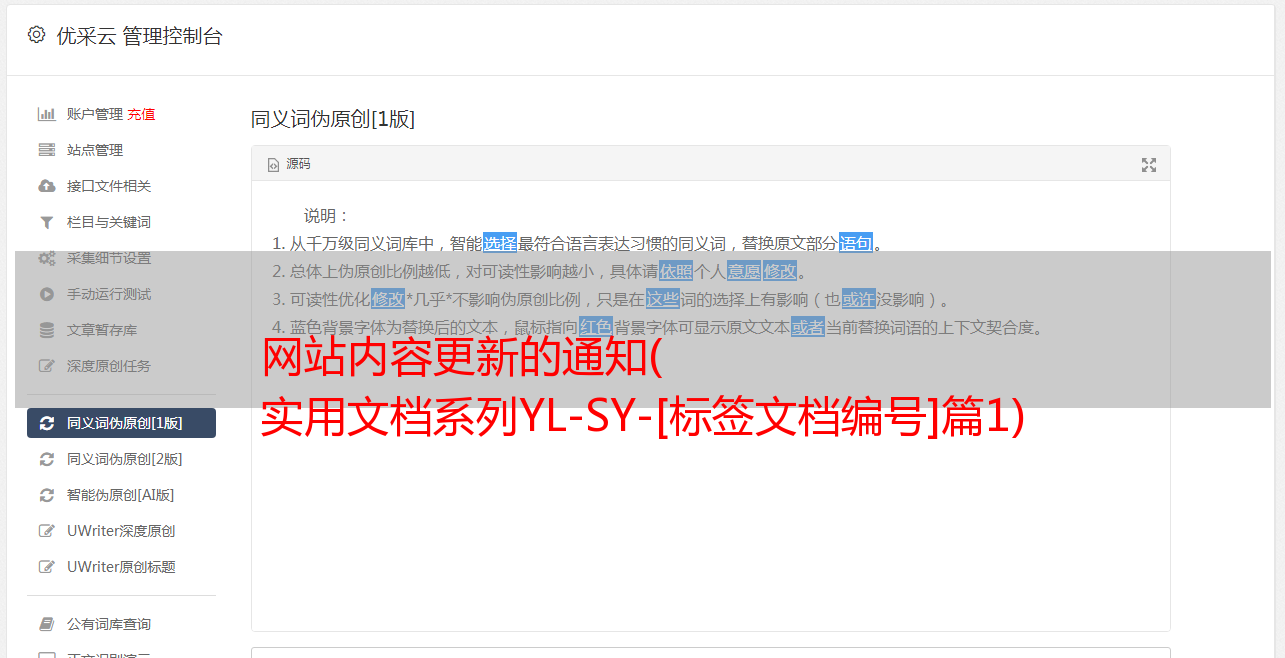This screenshot has height=658, width=1285.
Task: Go to 站点管理 in the sidebar
Action: tap(95, 150)
